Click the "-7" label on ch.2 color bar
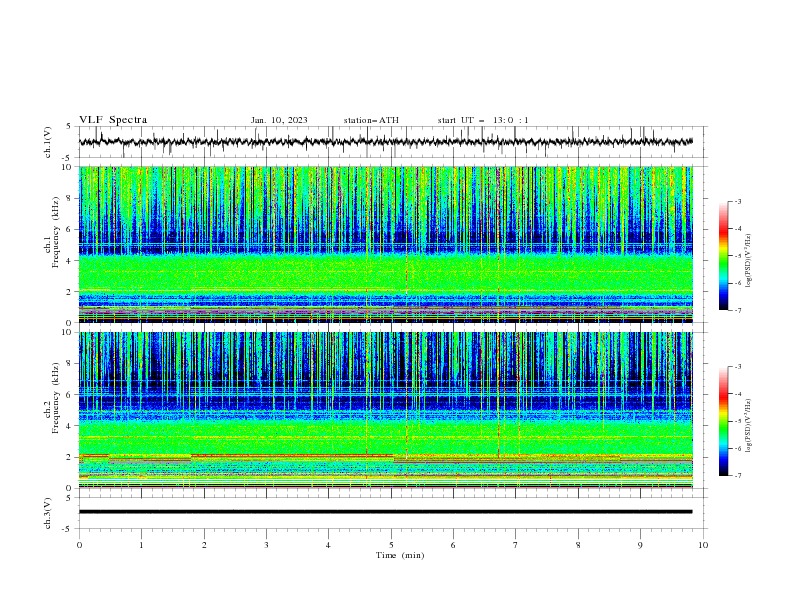Viewport: 792px width, 612px height. [x=738, y=475]
